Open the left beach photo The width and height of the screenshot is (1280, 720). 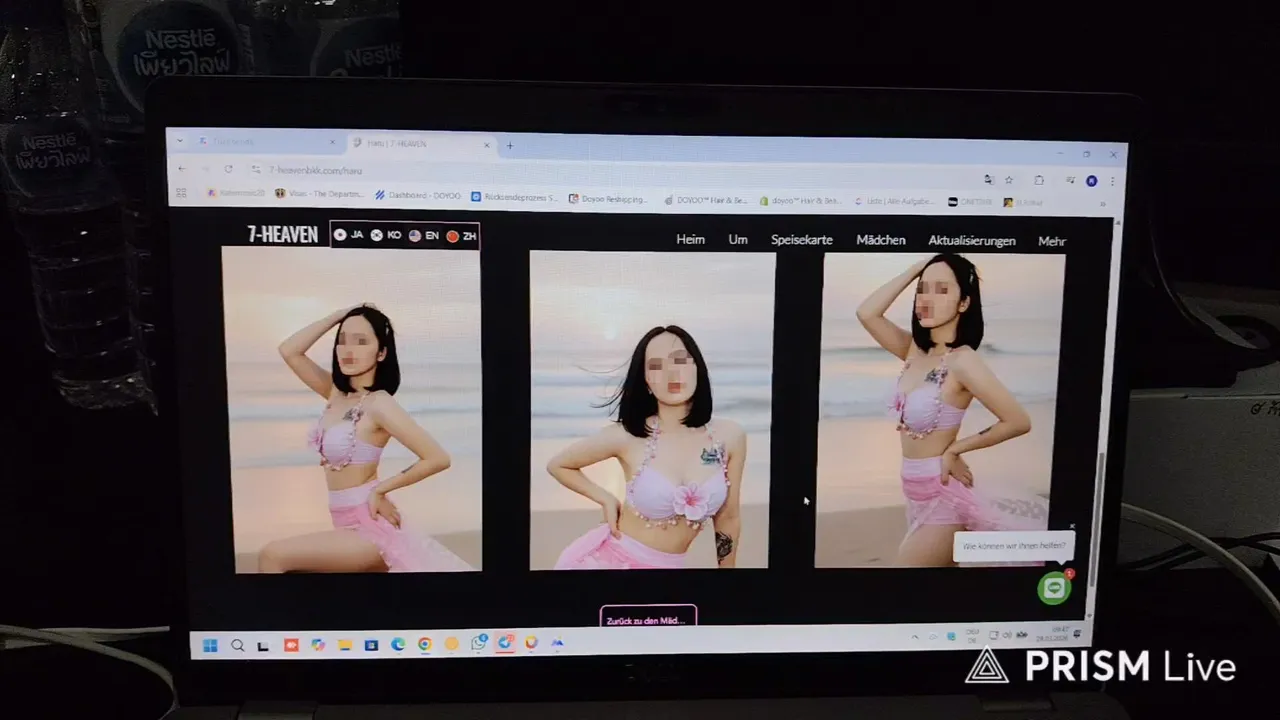[x=354, y=409]
